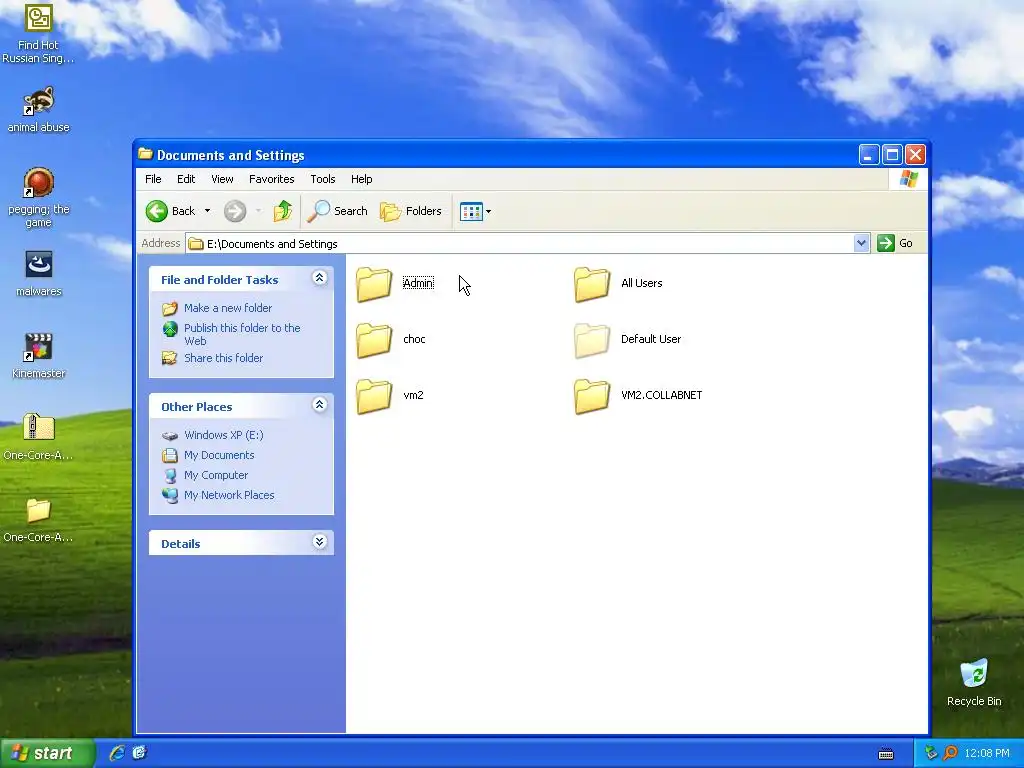
Task: Click Share this folder link
Action: [223, 358]
